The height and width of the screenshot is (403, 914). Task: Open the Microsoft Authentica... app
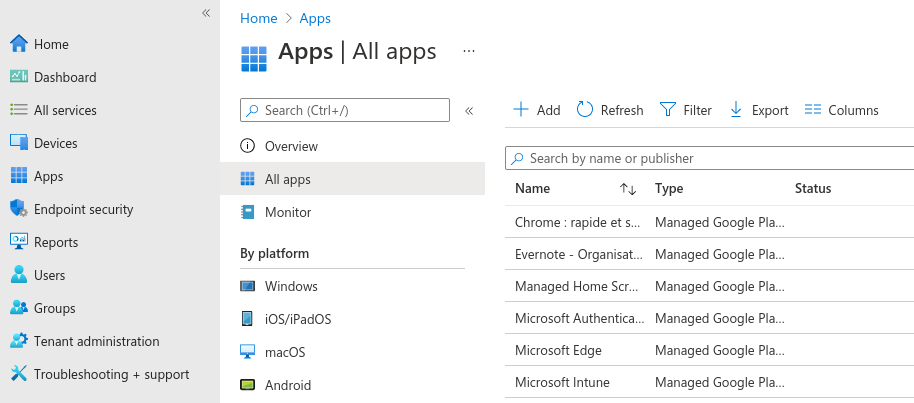point(580,318)
